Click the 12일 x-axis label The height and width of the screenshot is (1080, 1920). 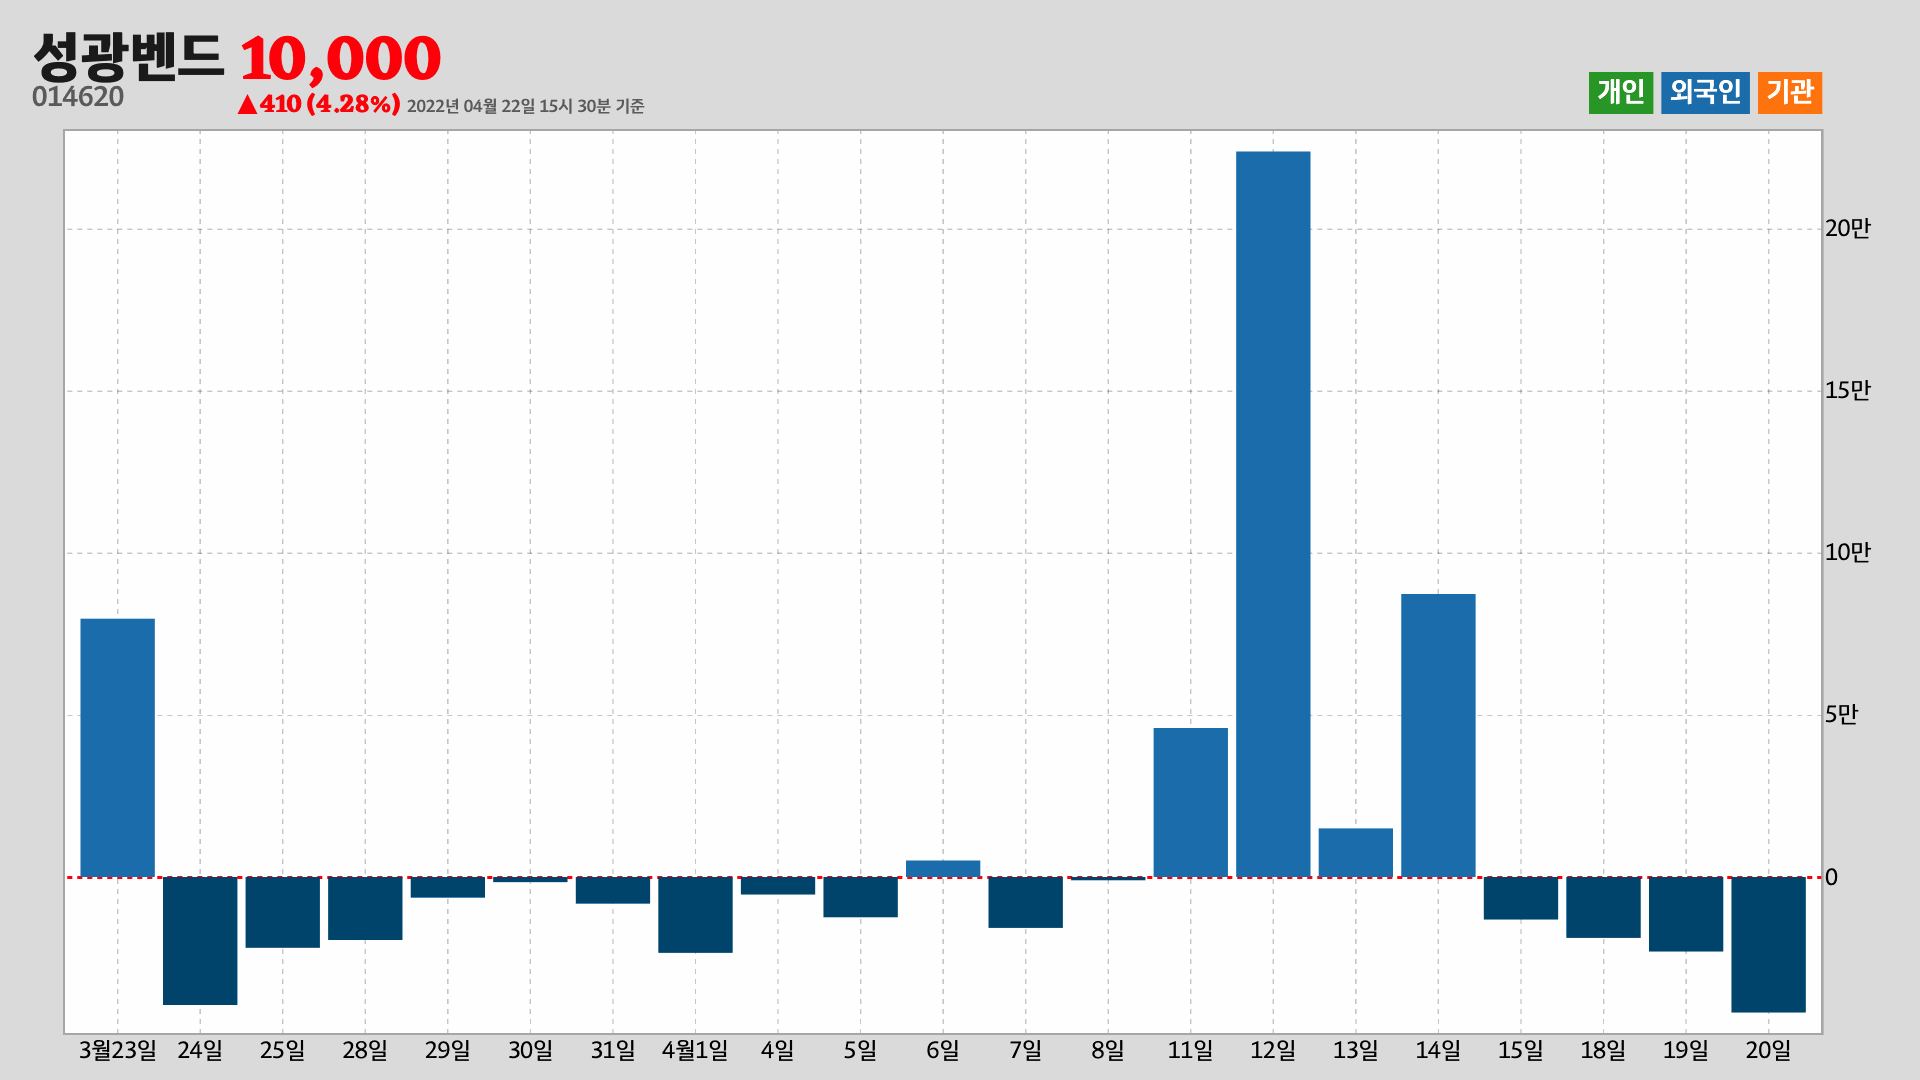(x=1273, y=1050)
